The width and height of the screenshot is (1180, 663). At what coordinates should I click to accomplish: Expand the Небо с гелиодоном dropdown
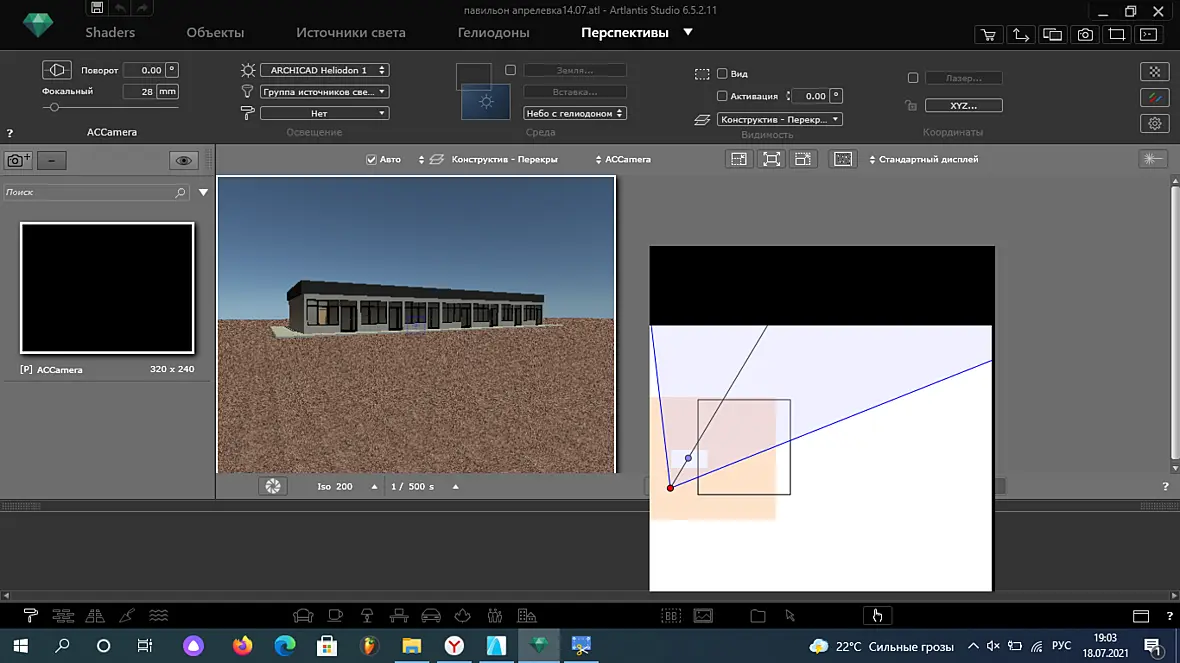[x=574, y=114]
